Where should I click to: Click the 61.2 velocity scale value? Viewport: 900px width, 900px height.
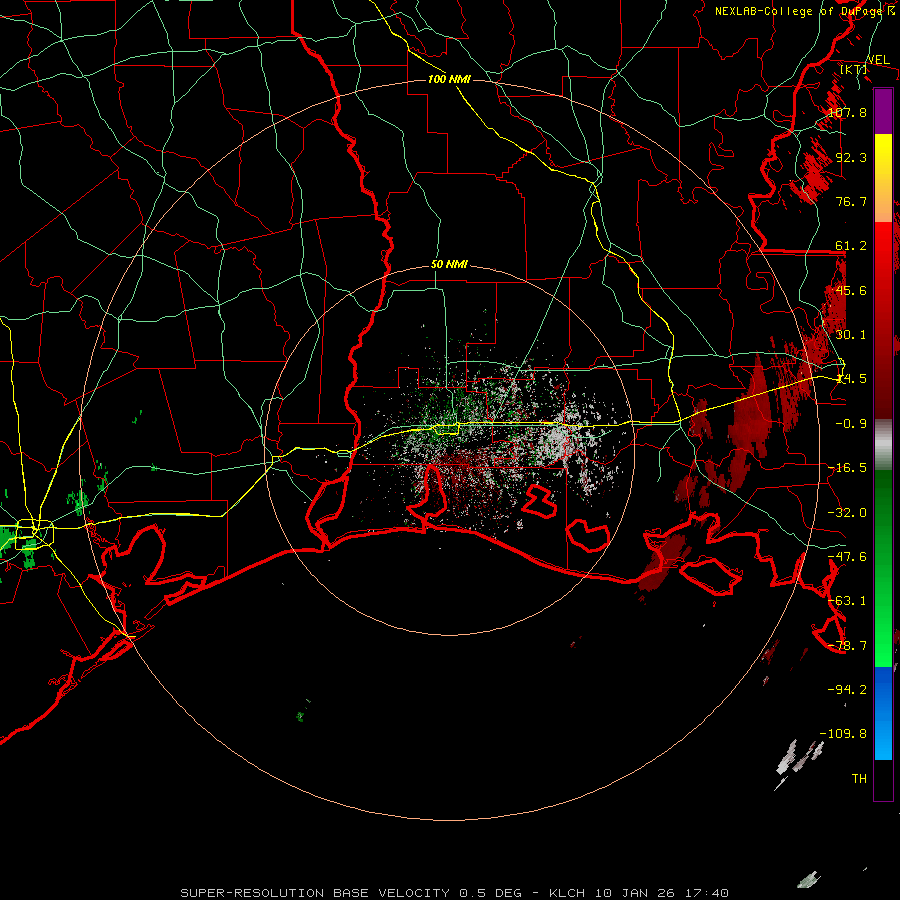click(x=851, y=246)
